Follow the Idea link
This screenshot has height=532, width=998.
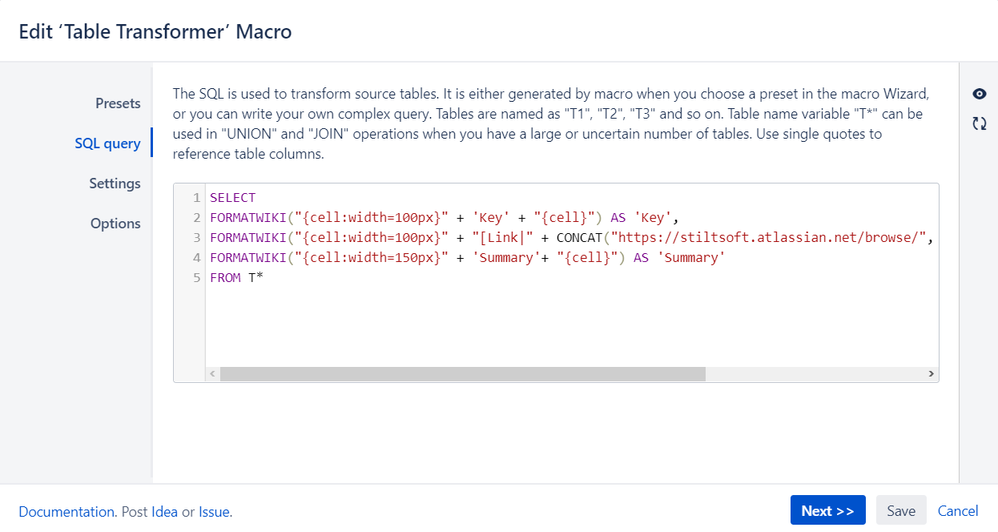(x=164, y=512)
